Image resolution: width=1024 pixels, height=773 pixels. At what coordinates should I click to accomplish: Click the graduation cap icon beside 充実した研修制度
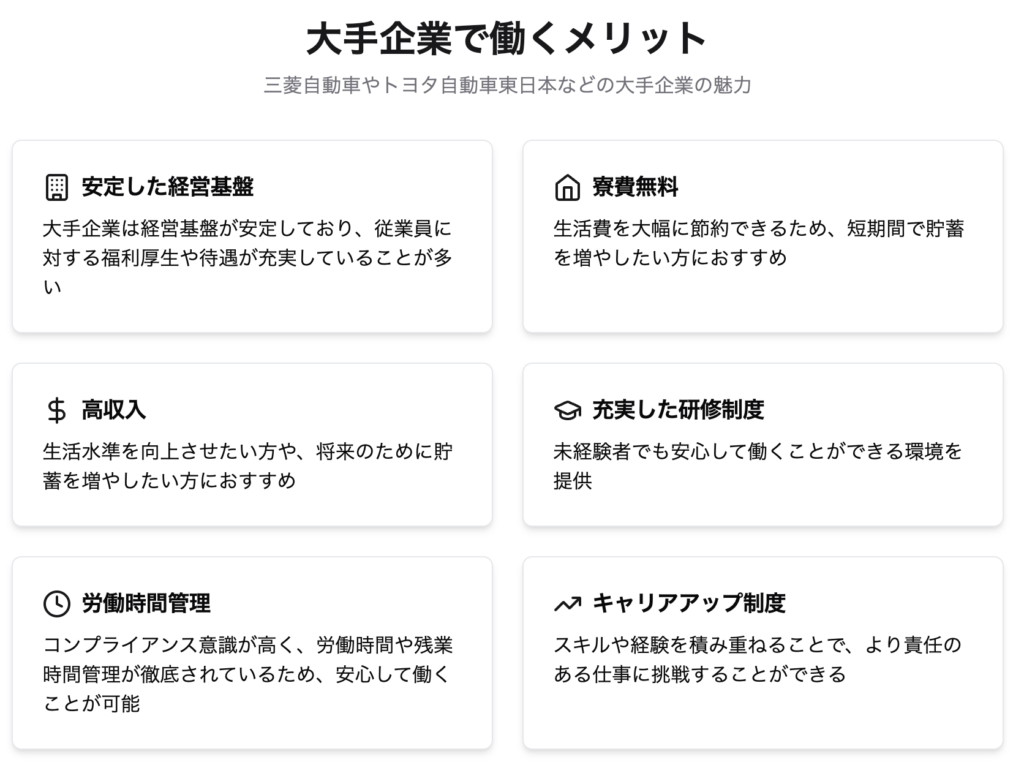[x=567, y=410]
